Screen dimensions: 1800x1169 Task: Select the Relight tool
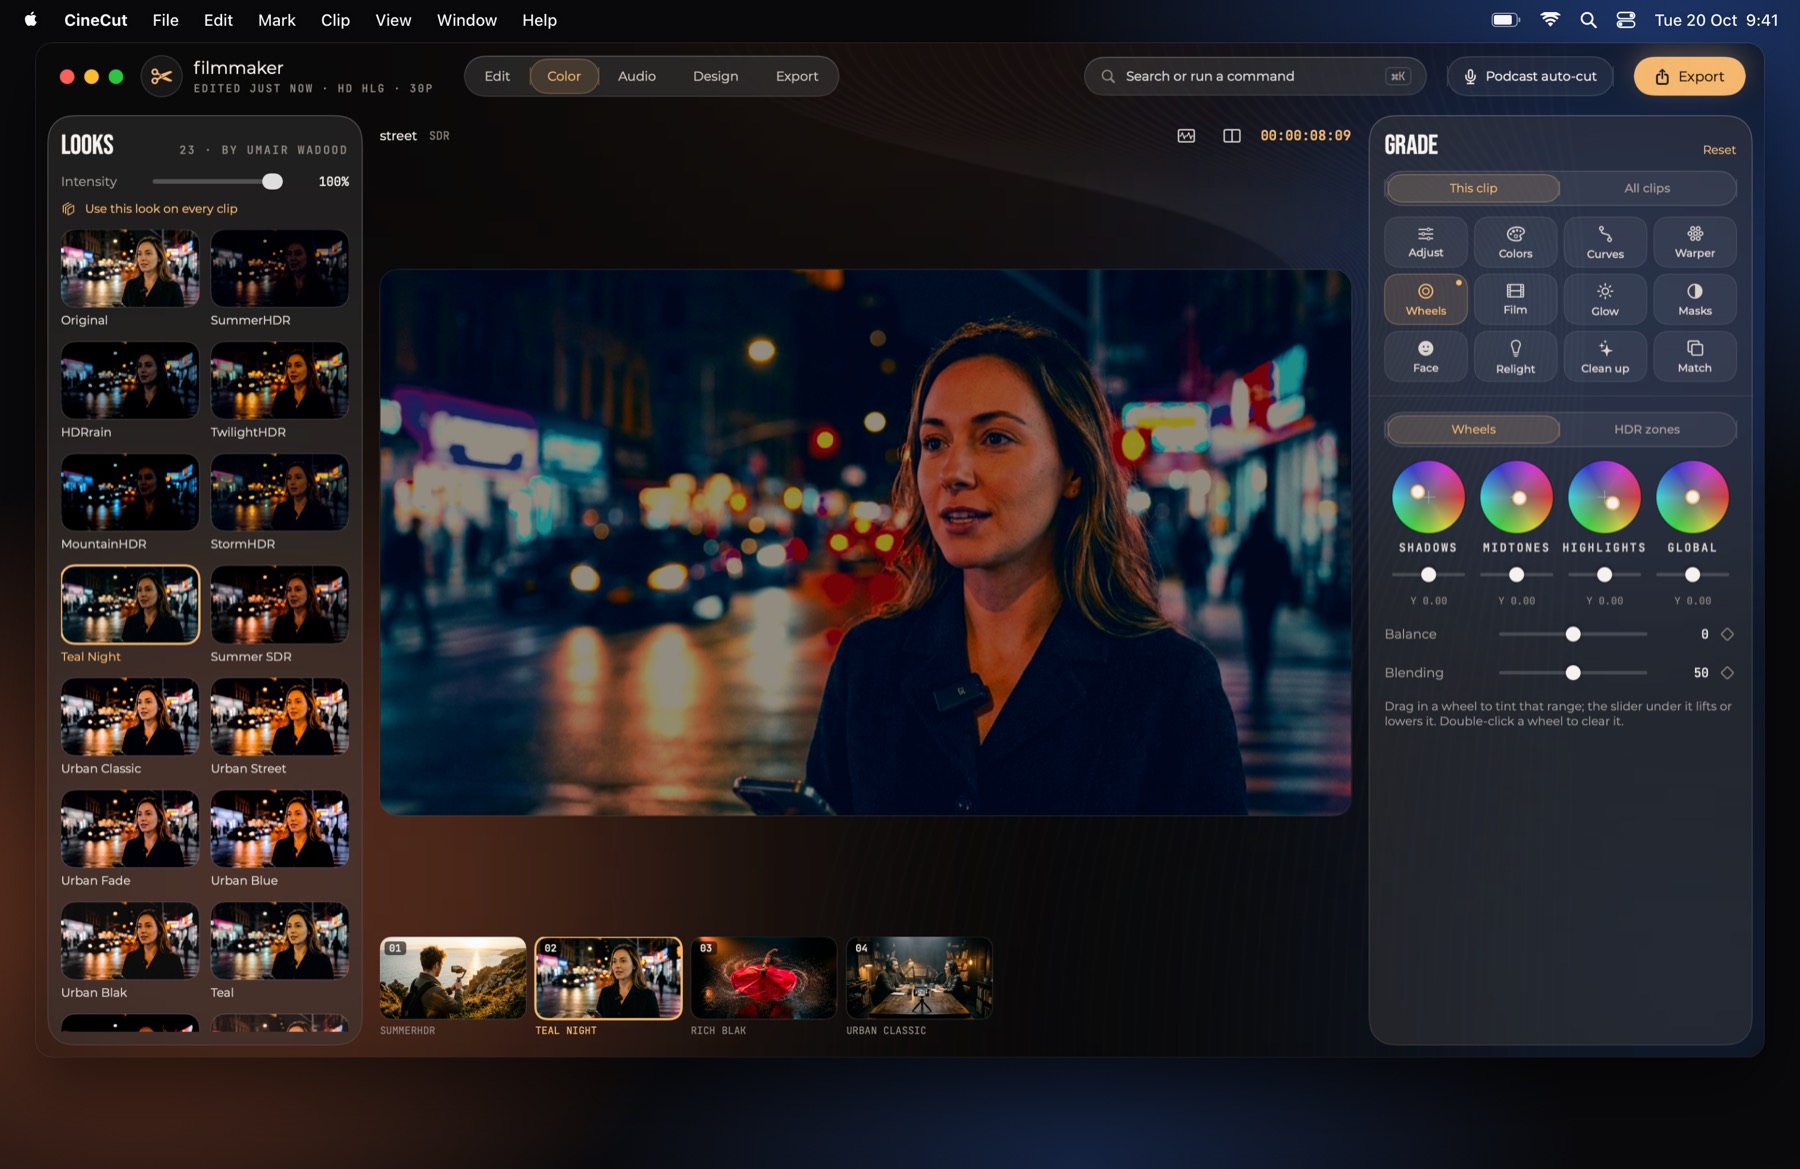[1515, 357]
